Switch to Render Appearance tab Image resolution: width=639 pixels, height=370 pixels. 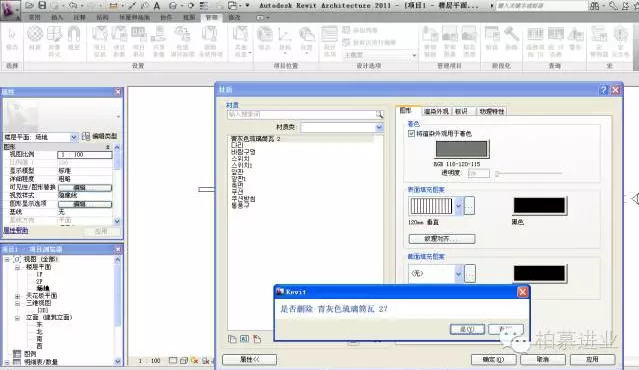(x=436, y=111)
